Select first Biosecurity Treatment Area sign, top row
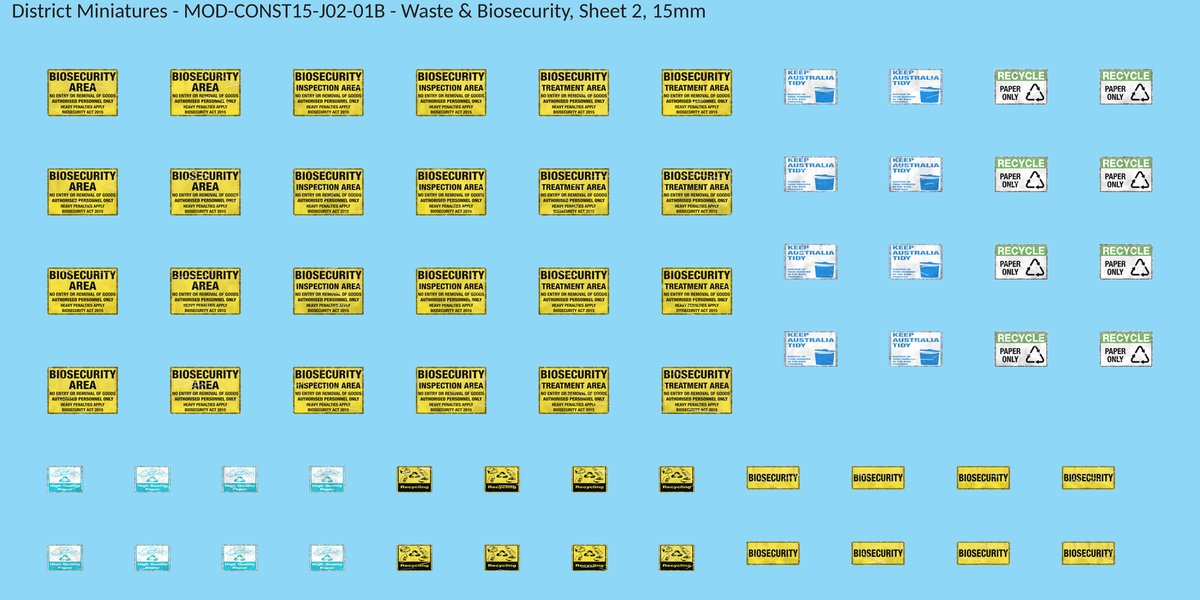 tap(574, 93)
